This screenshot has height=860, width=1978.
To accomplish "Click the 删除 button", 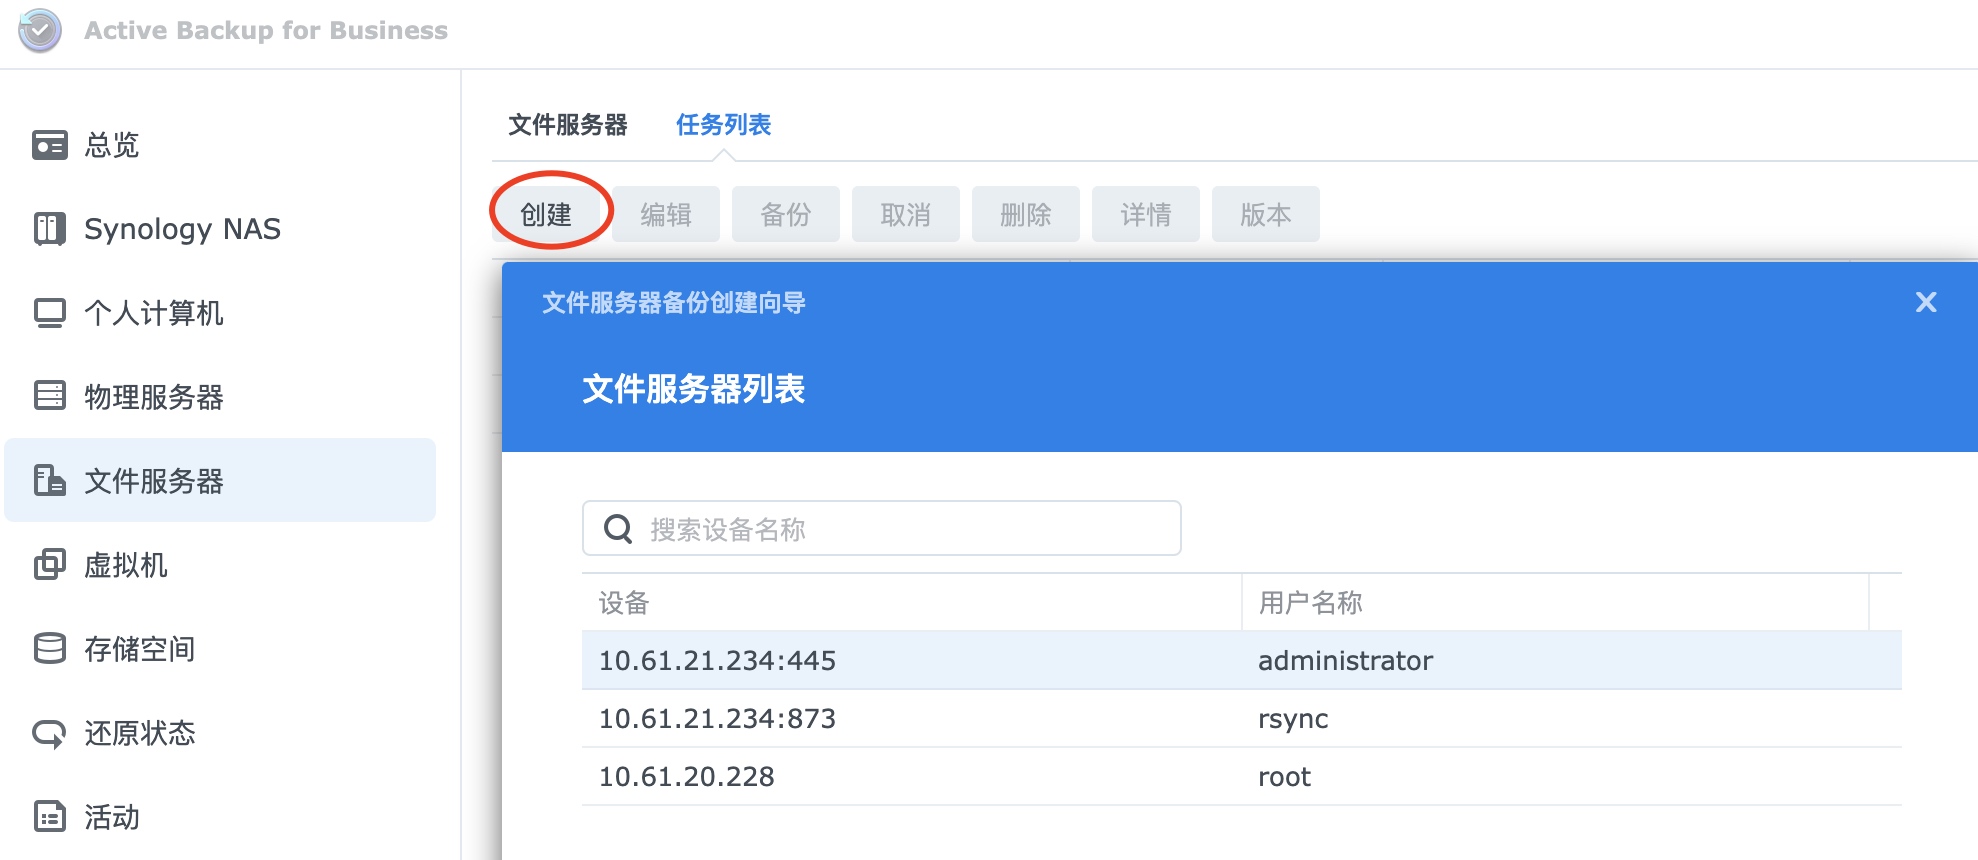I will [1026, 214].
